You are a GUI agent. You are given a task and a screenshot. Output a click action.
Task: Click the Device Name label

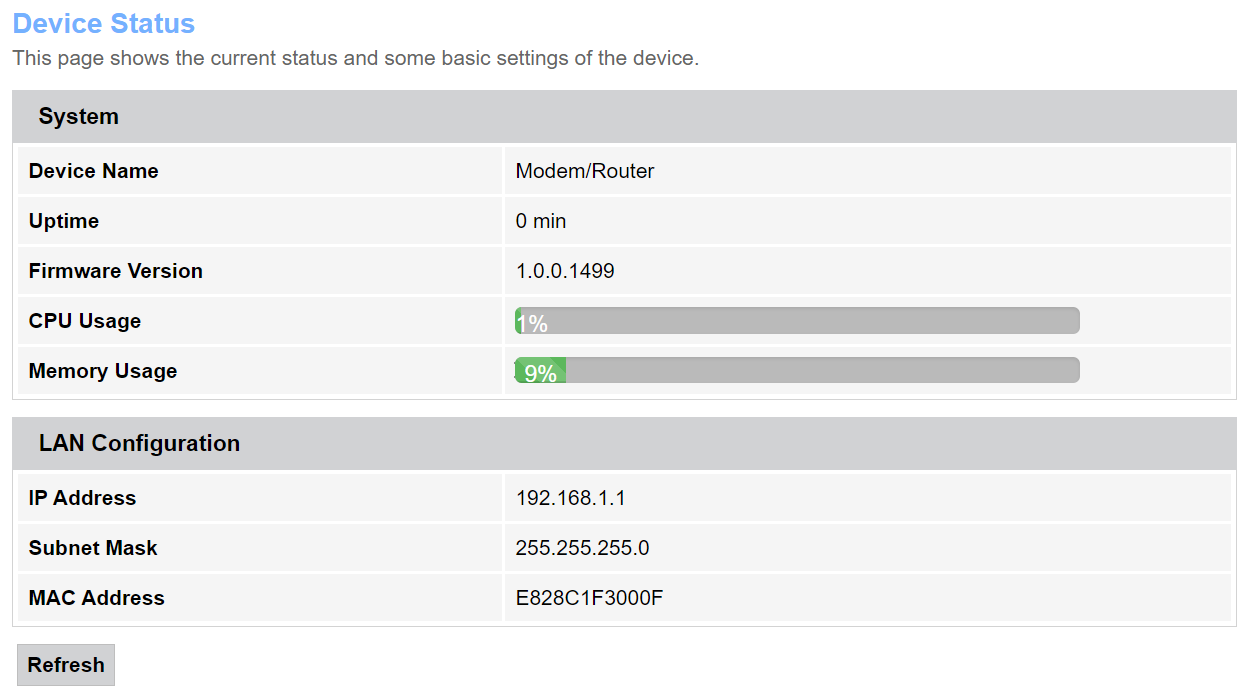tap(94, 171)
